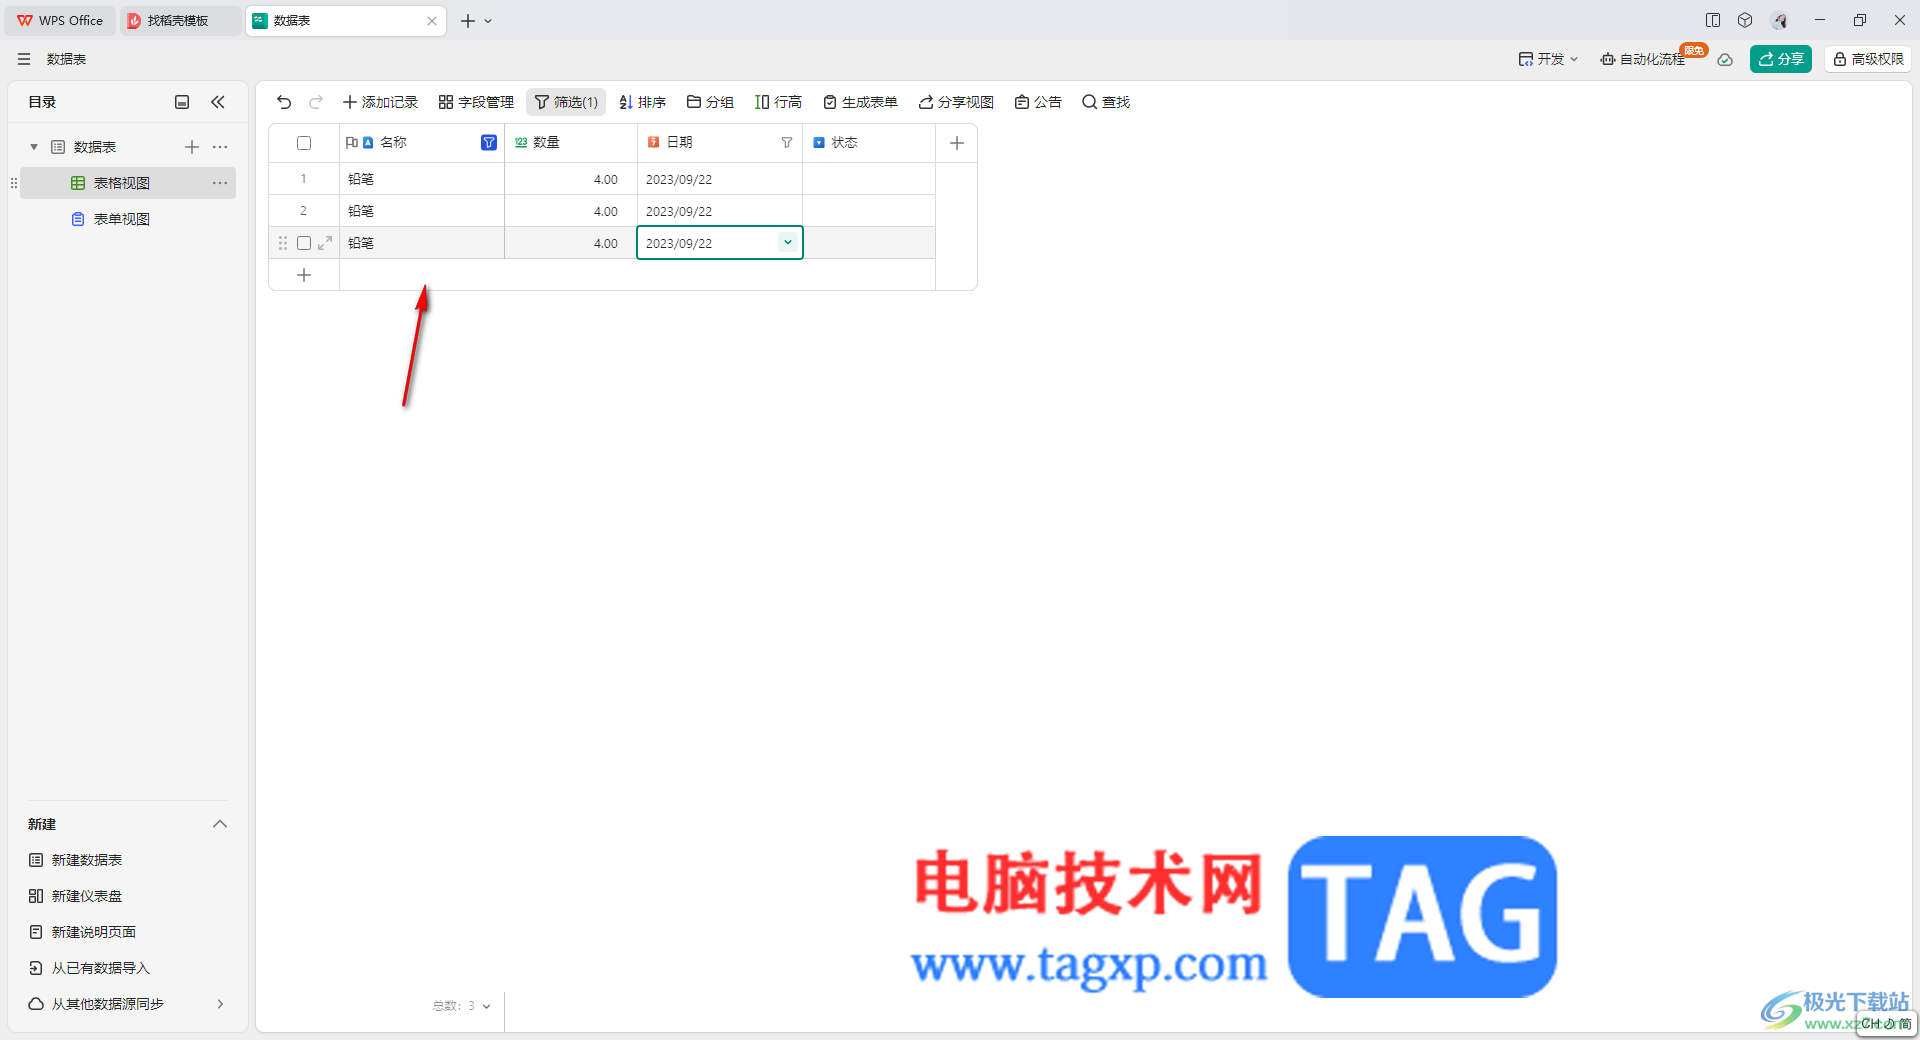
Task: Add a new row with bottom plus
Action: [x=304, y=275]
